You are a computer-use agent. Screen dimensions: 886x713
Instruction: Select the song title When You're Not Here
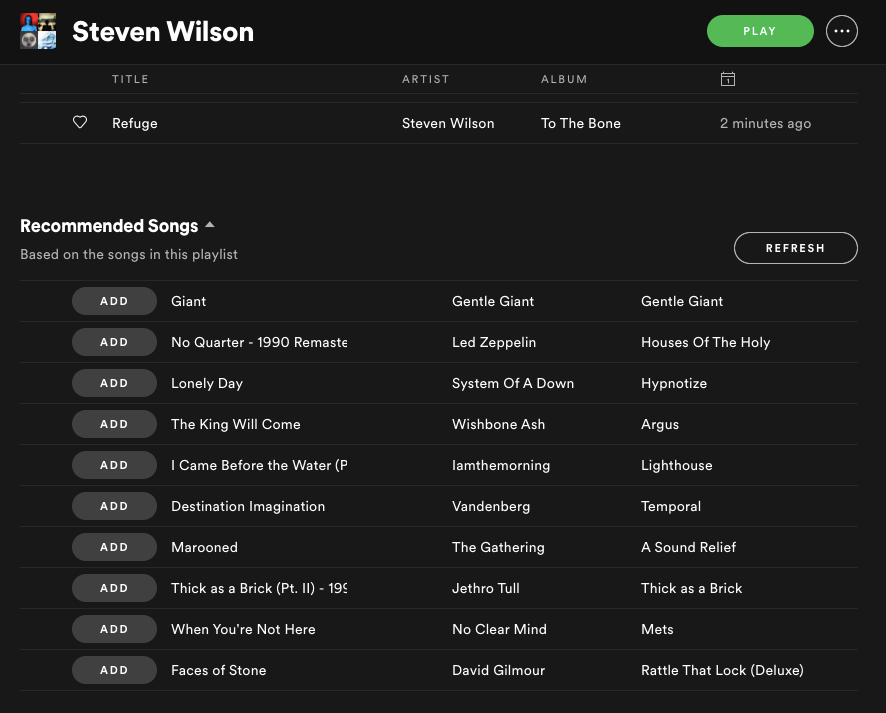243,629
